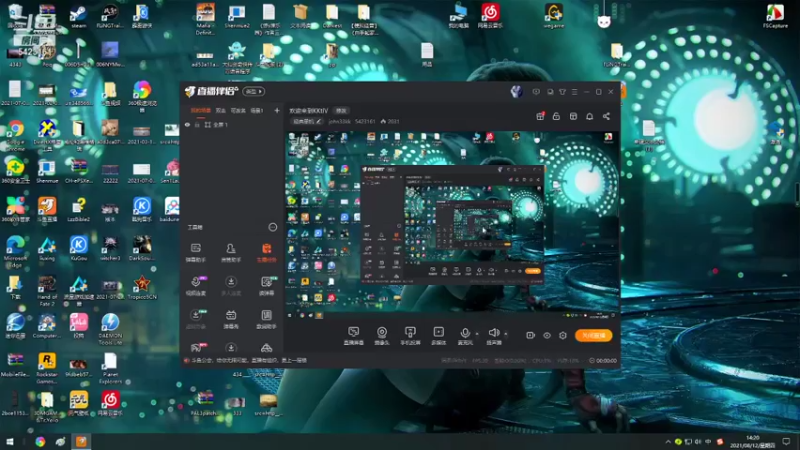
Task: Click the record video icon beside the orange button
Action: pos(530,335)
